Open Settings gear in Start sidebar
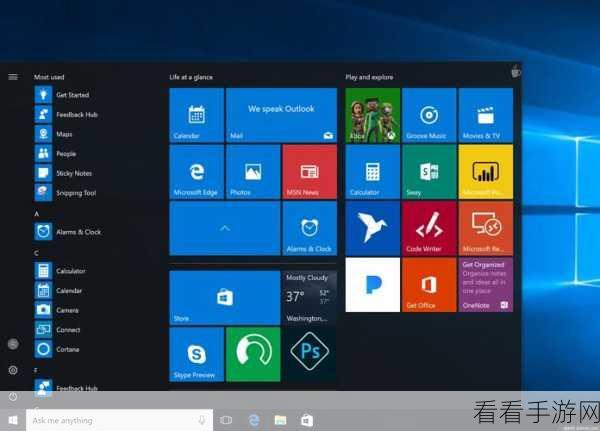This screenshot has height=431, width=600. (13, 370)
